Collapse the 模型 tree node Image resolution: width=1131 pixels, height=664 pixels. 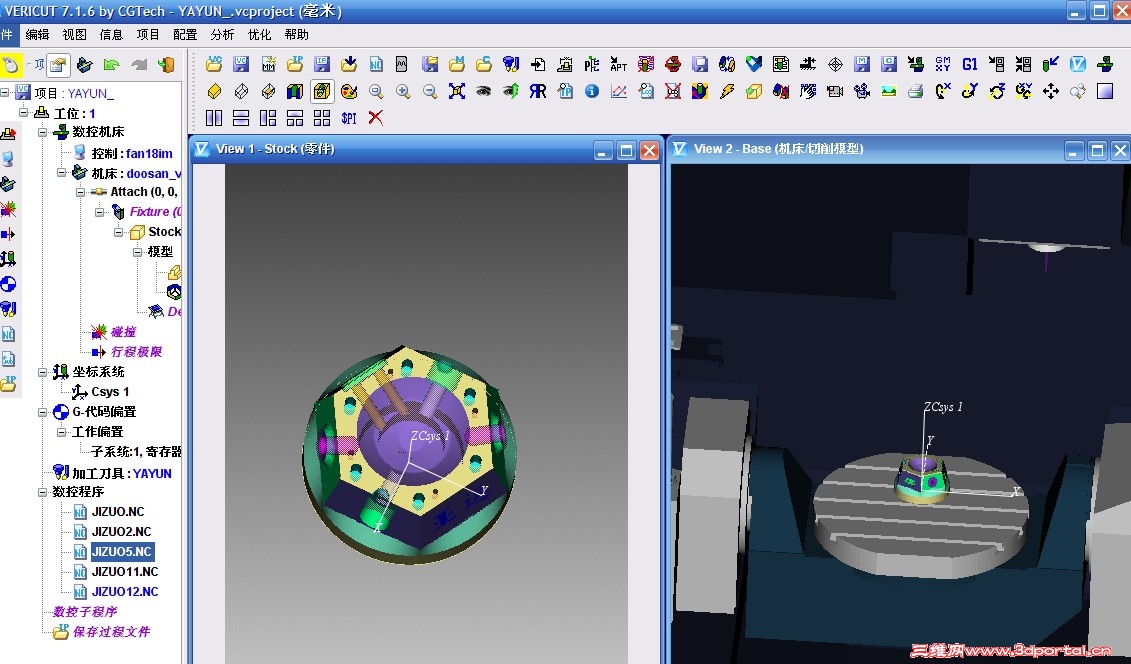pos(137,252)
